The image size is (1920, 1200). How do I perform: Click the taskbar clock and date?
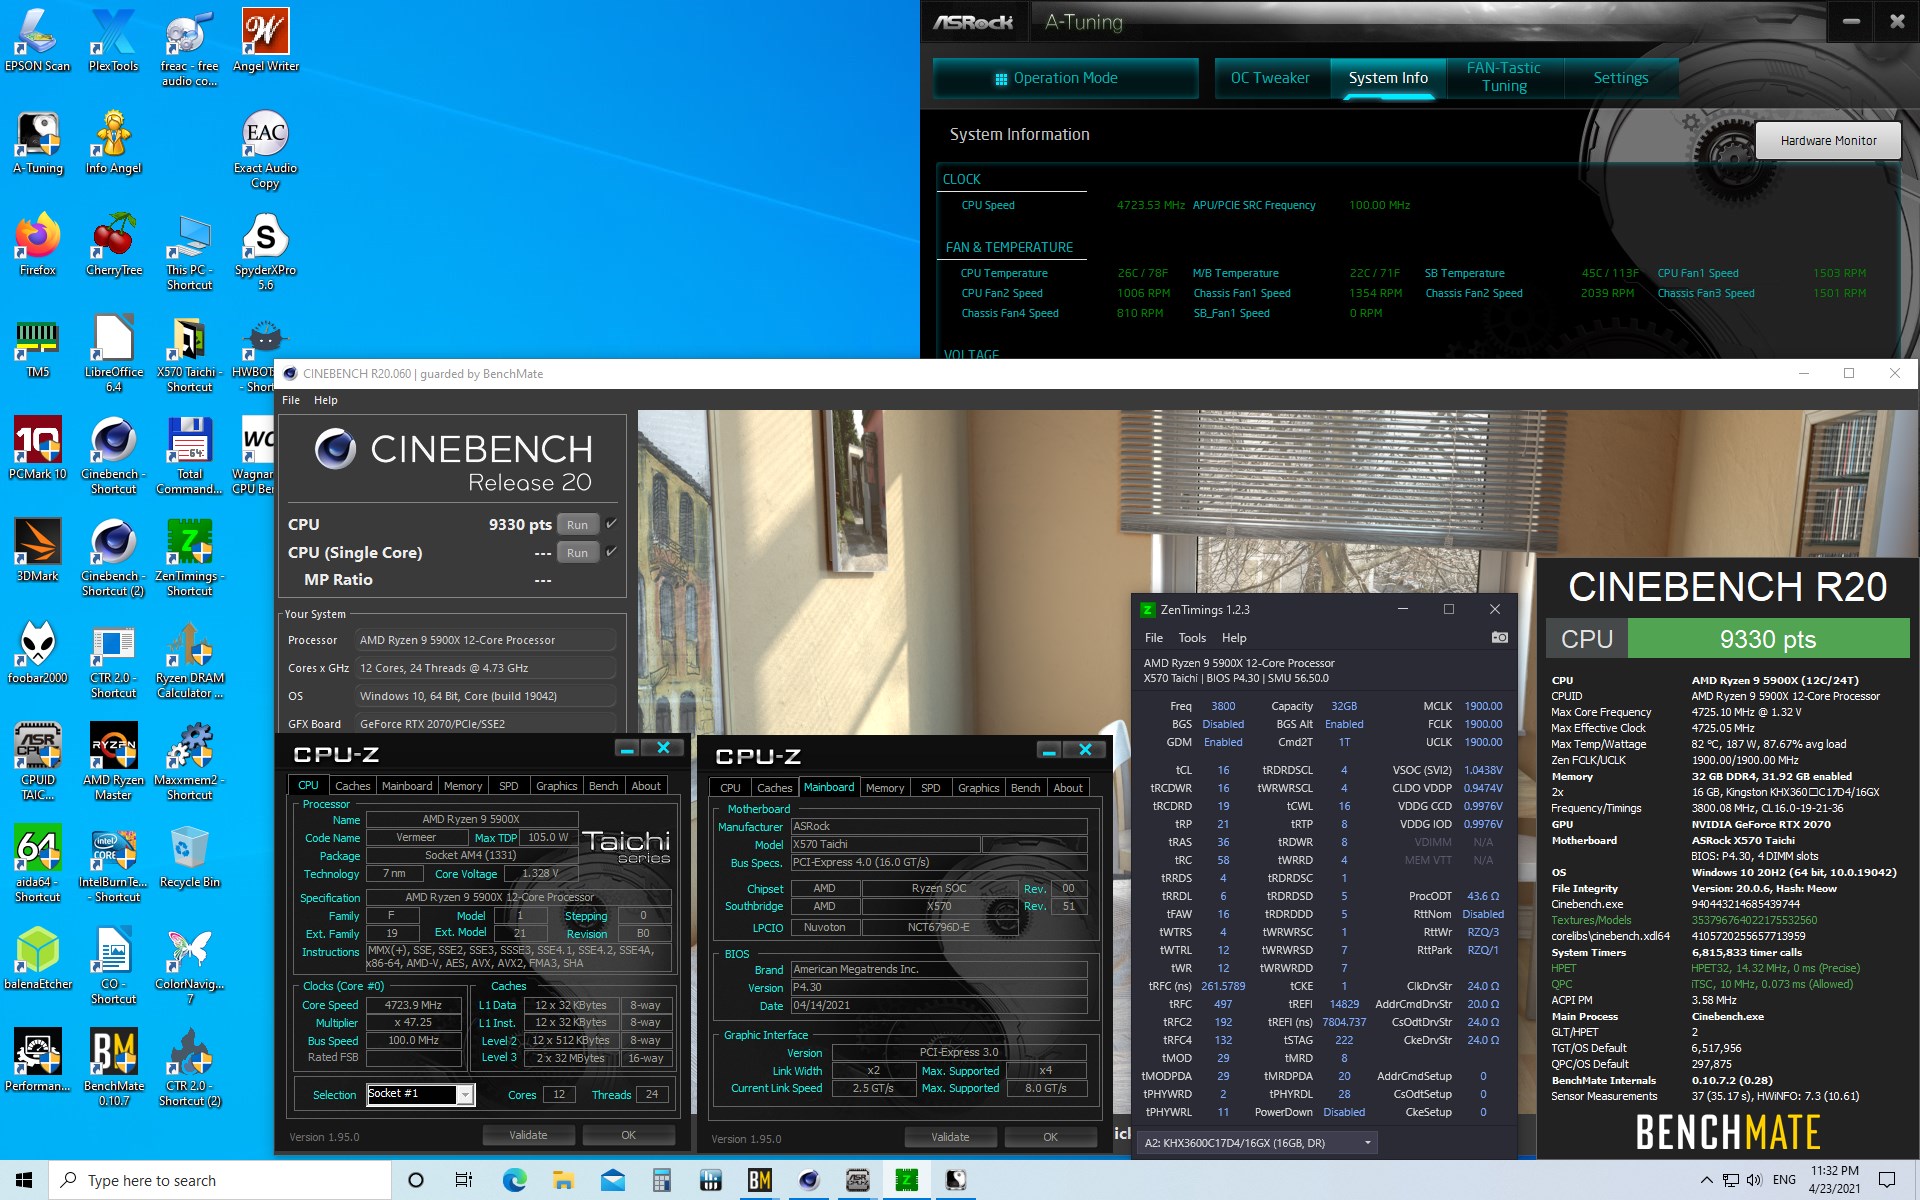pyautogui.click(x=1834, y=1180)
